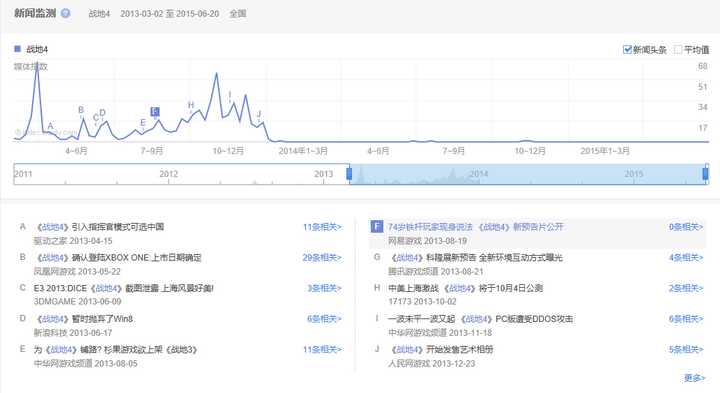720x393 pixels.
Task: Click source and date 3DMGAME 2013-06-09
Action: (78, 302)
